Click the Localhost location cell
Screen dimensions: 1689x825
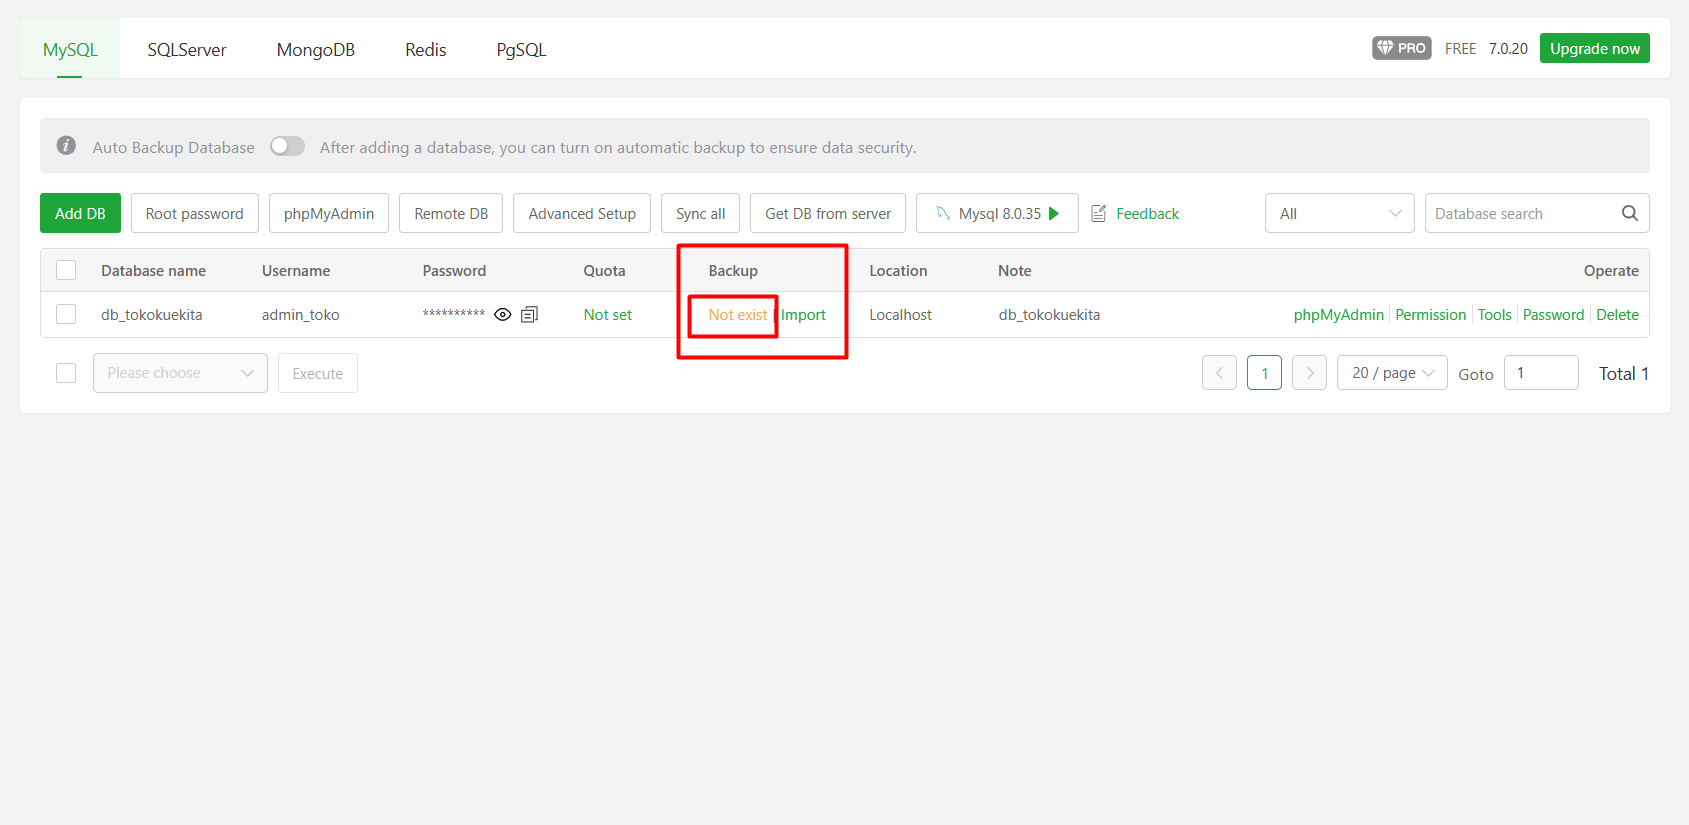pyautogui.click(x=900, y=314)
